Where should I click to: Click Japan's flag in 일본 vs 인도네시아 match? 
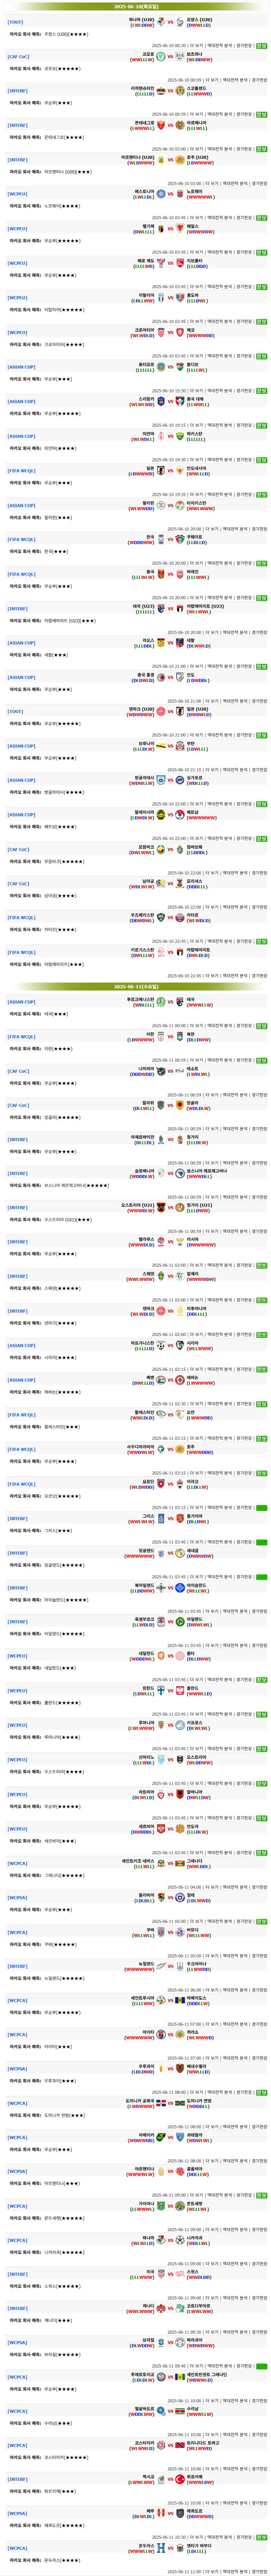click(161, 470)
